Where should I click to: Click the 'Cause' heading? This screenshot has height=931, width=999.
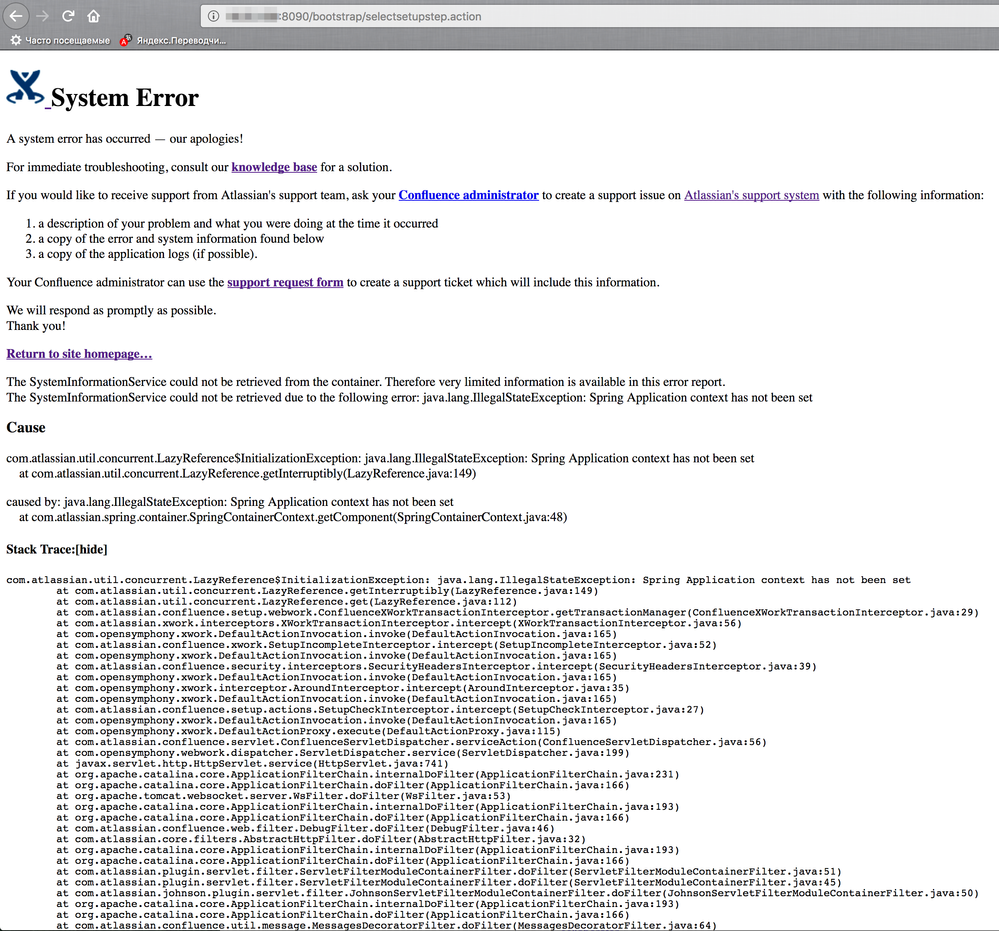coord(26,428)
